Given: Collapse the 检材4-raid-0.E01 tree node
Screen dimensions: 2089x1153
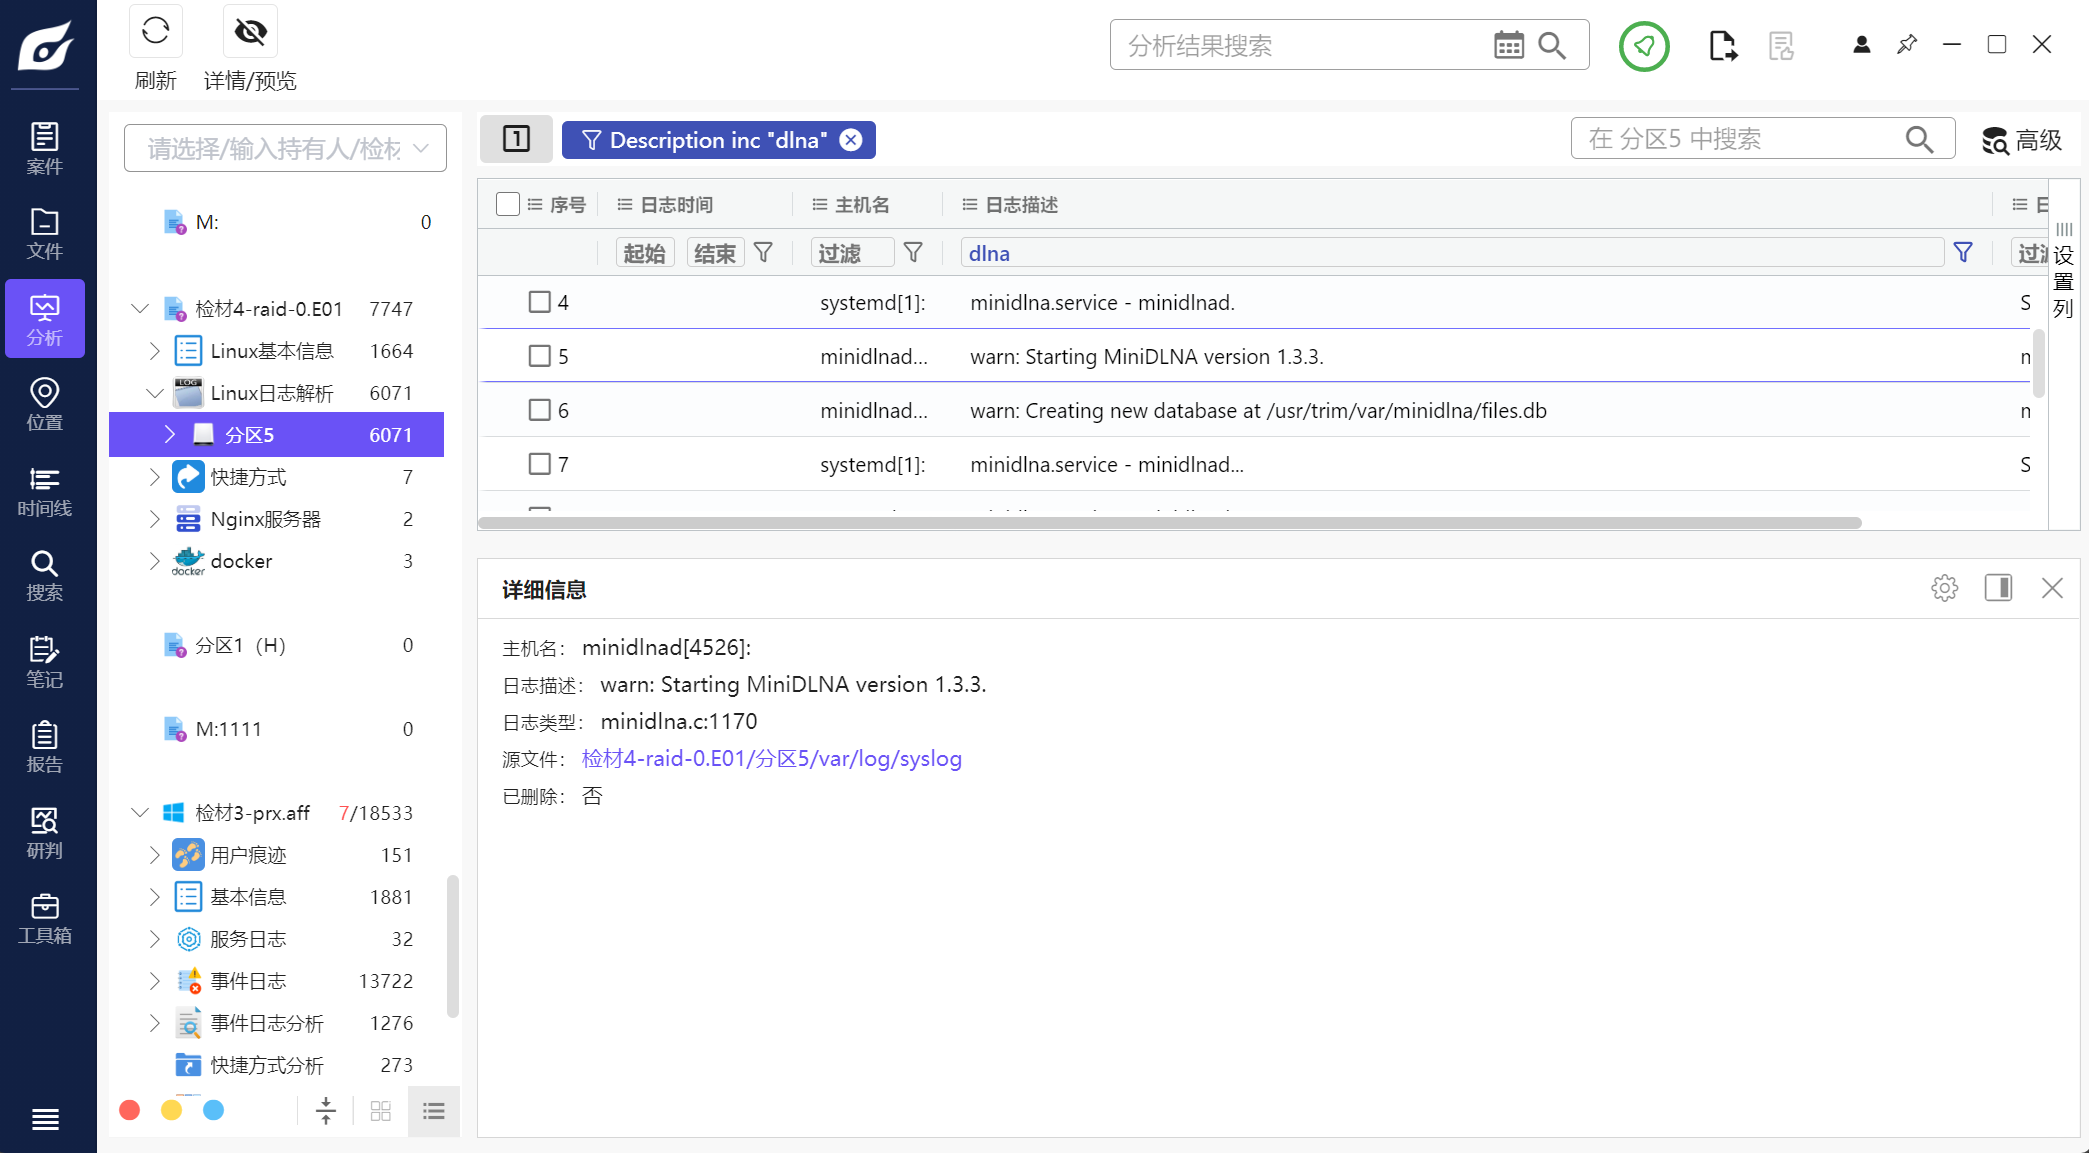Looking at the screenshot, I should (x=140, y=309).
